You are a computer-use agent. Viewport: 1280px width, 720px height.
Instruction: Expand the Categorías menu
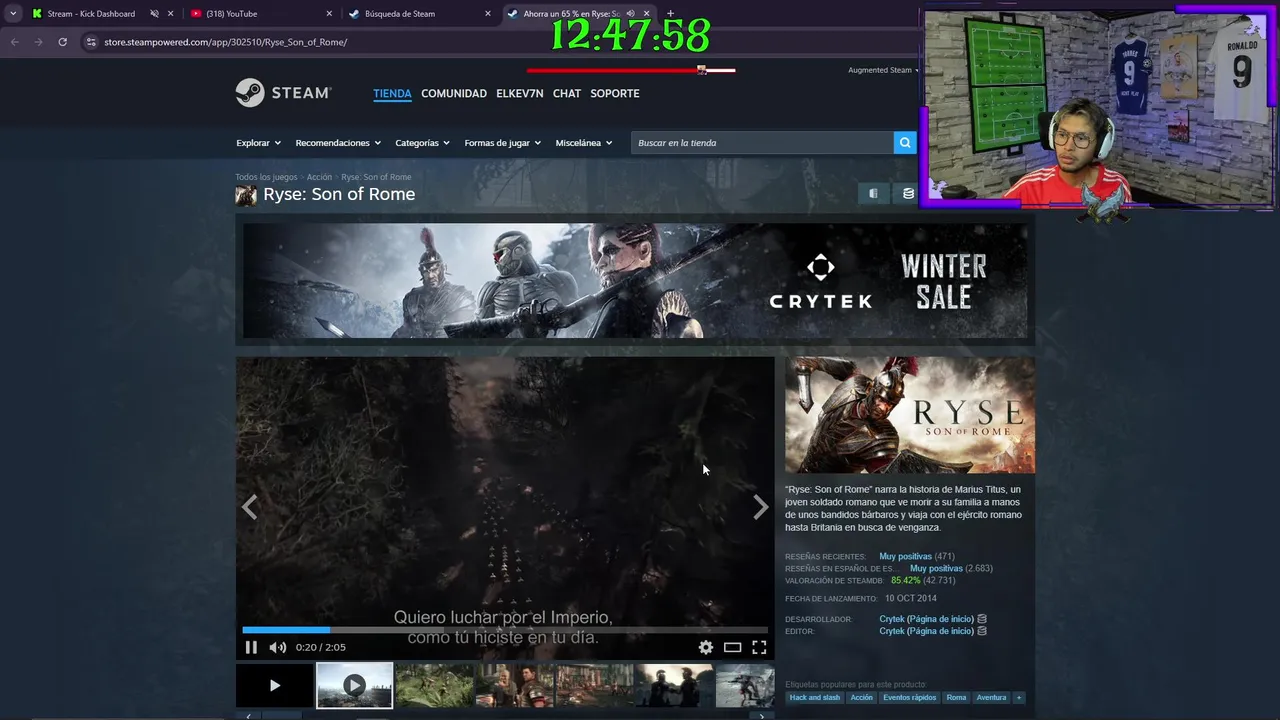[422, 143]
